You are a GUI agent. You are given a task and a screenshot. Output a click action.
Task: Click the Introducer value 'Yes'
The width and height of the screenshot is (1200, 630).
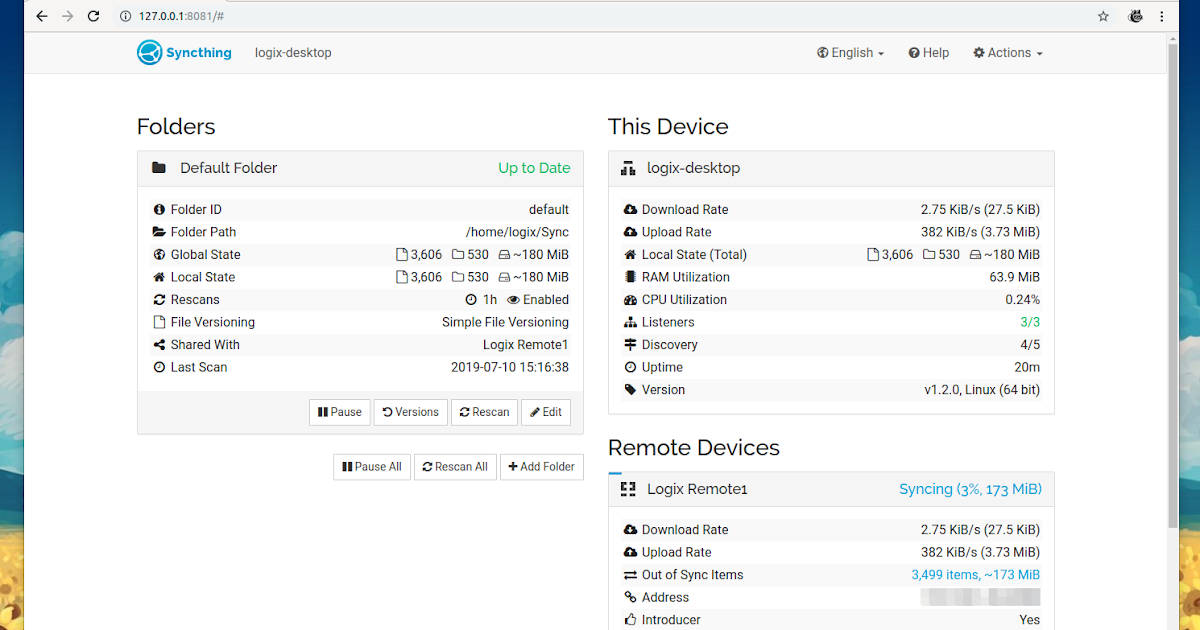(x=1030, y=620)
